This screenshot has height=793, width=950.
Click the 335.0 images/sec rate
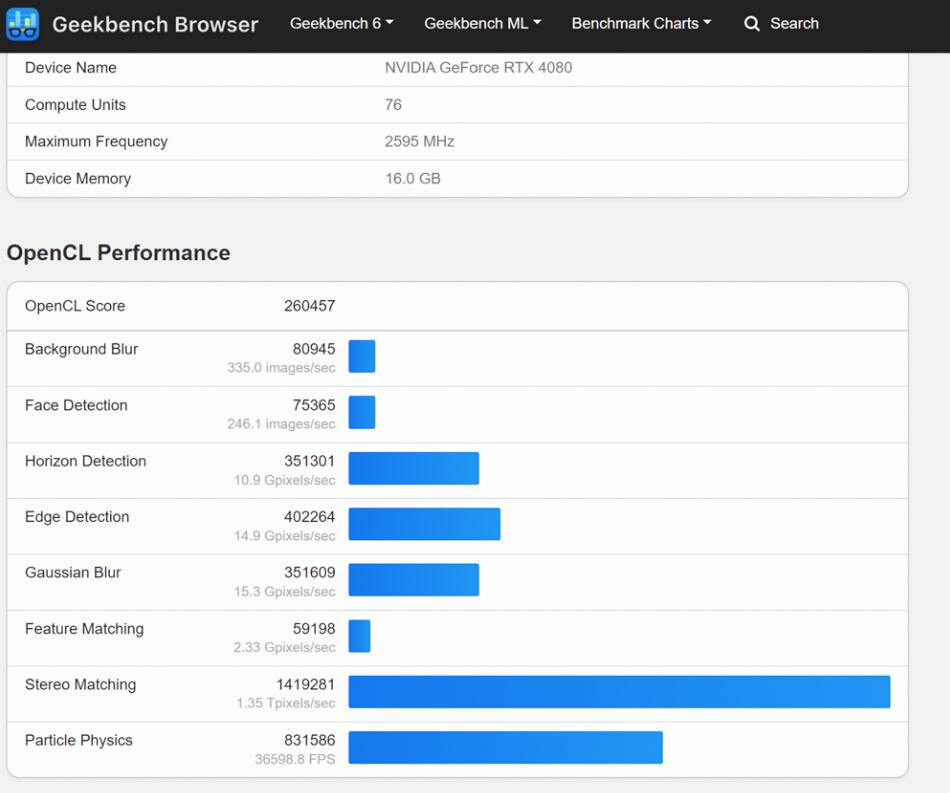281,368
